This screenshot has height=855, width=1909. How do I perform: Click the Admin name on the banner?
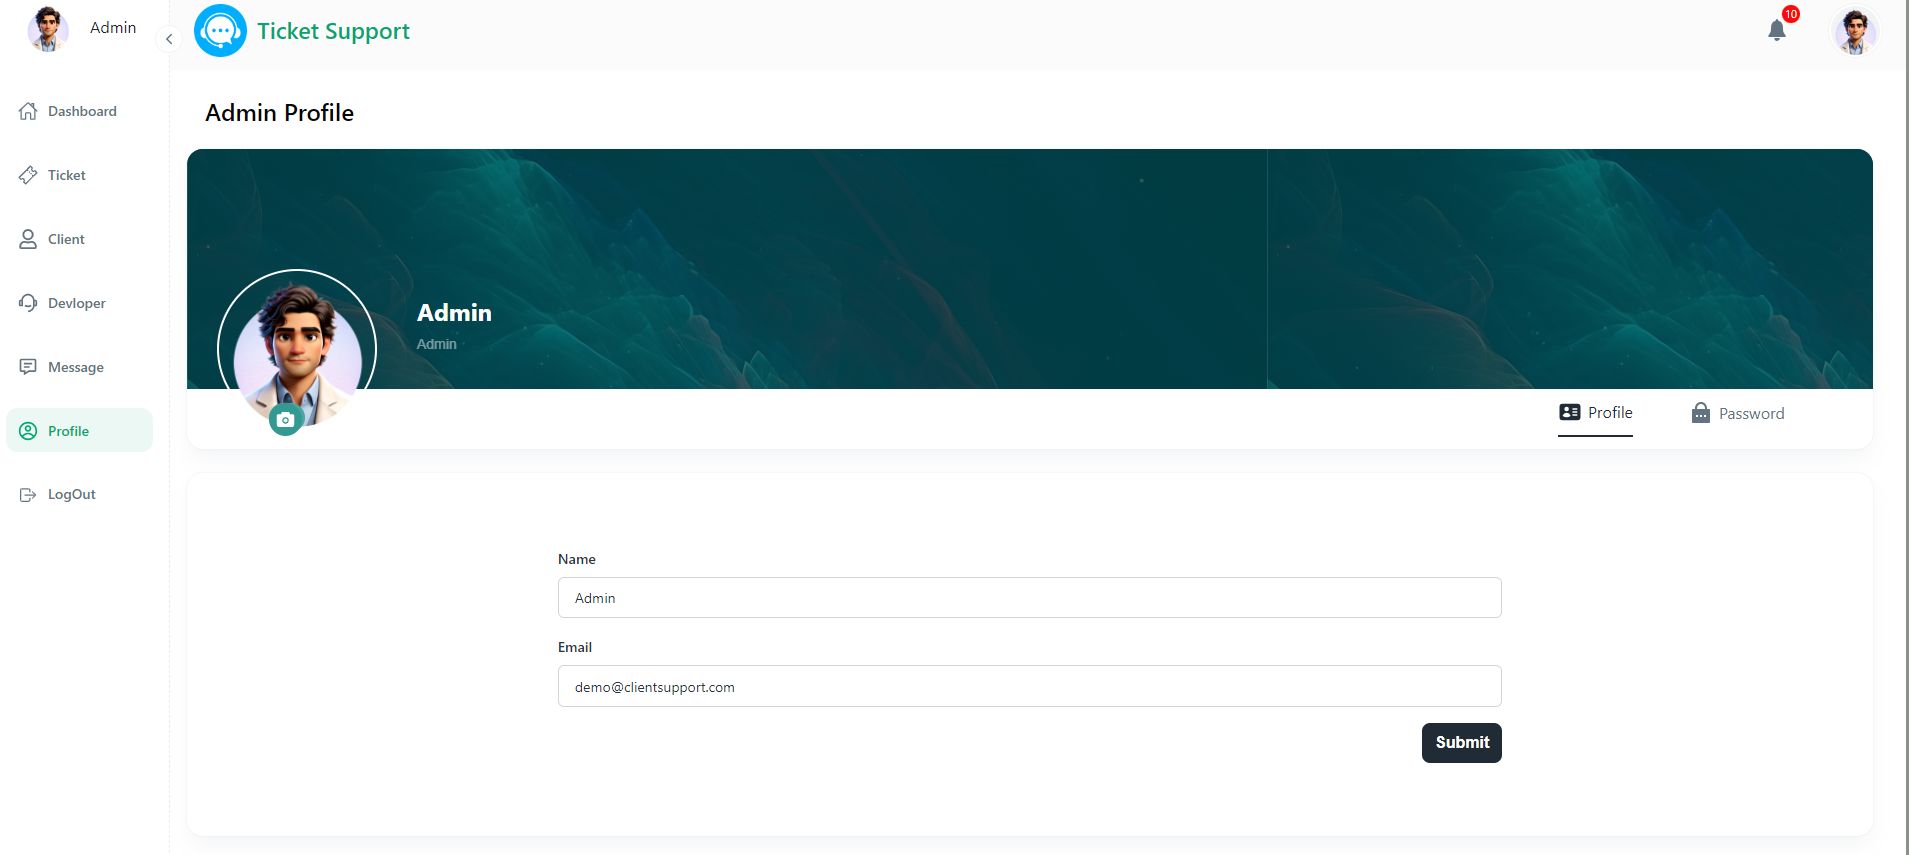(454, 313)
